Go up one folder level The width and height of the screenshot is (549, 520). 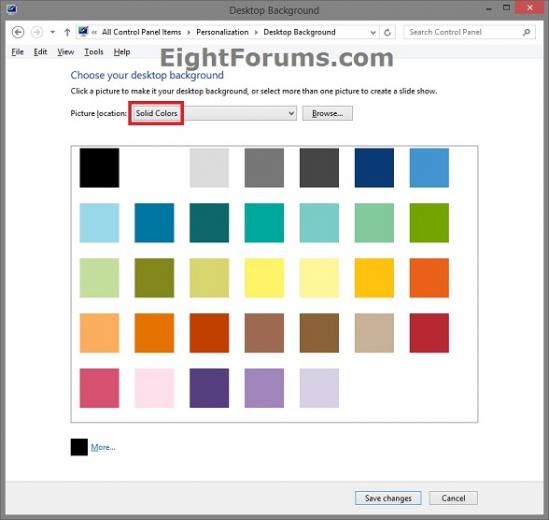tap(67, 32)
